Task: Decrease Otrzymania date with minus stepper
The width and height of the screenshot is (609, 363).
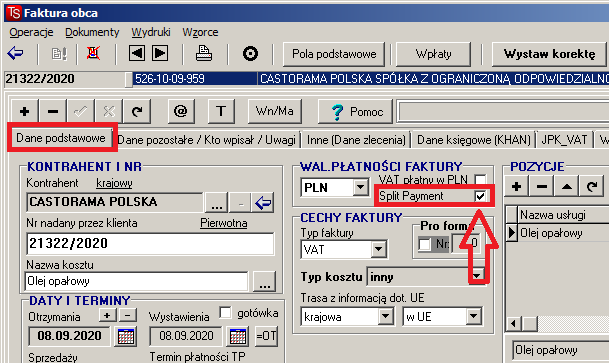Action: click(128, 315)
